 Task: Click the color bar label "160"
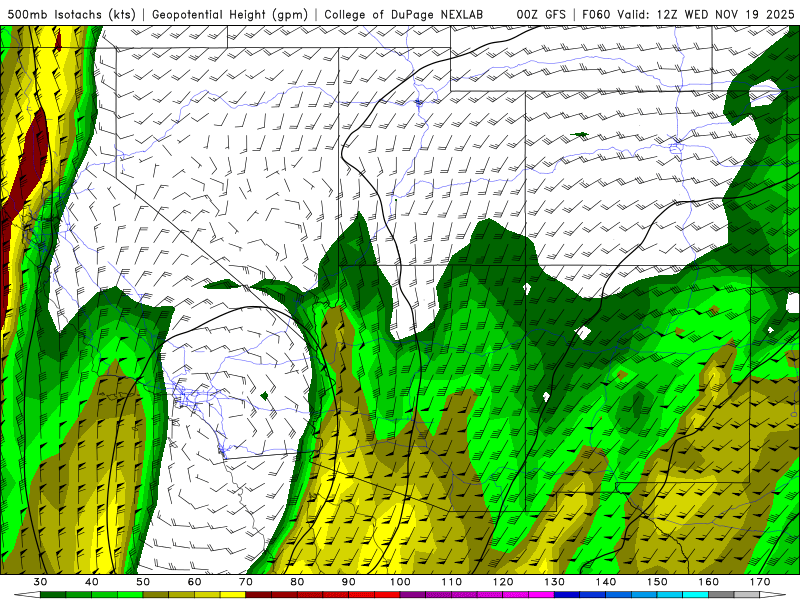(x=709, y=582)
